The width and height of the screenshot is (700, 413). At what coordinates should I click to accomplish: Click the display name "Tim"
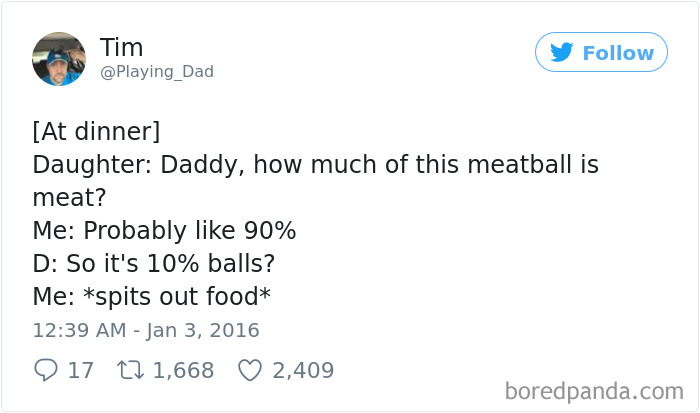(122, 47)
